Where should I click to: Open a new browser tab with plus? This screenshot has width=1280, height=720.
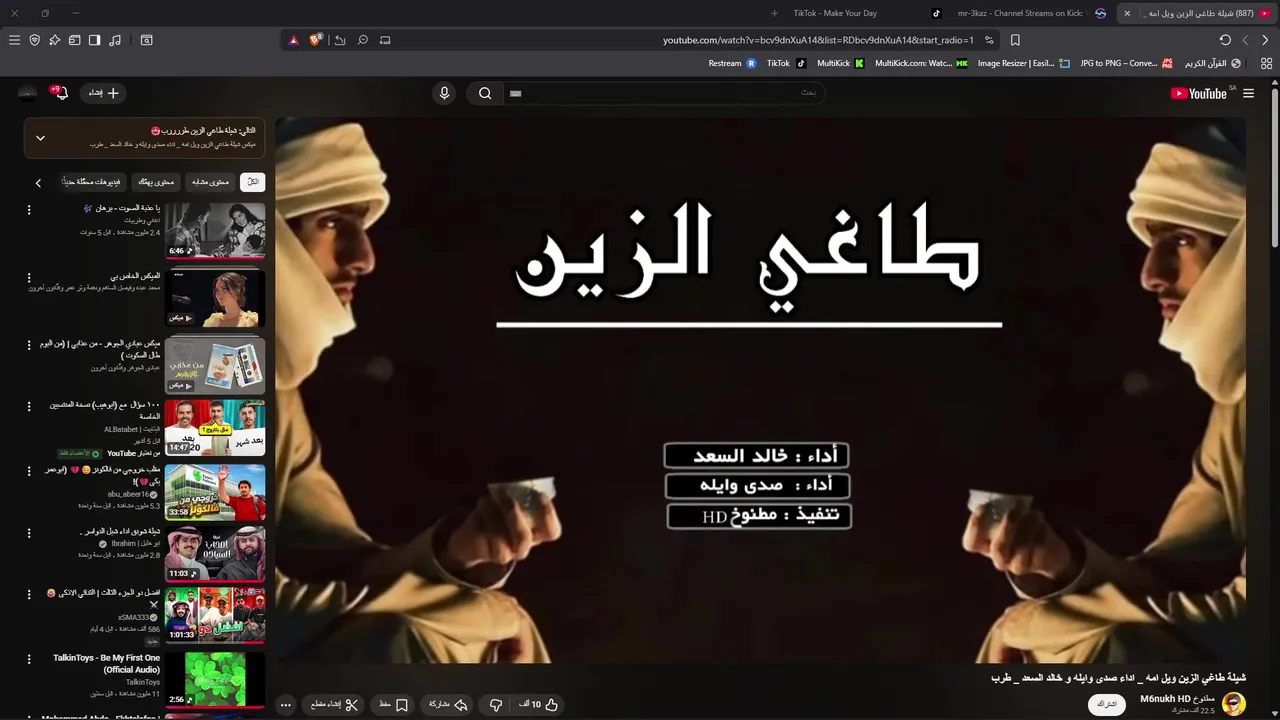click(774, 13)
